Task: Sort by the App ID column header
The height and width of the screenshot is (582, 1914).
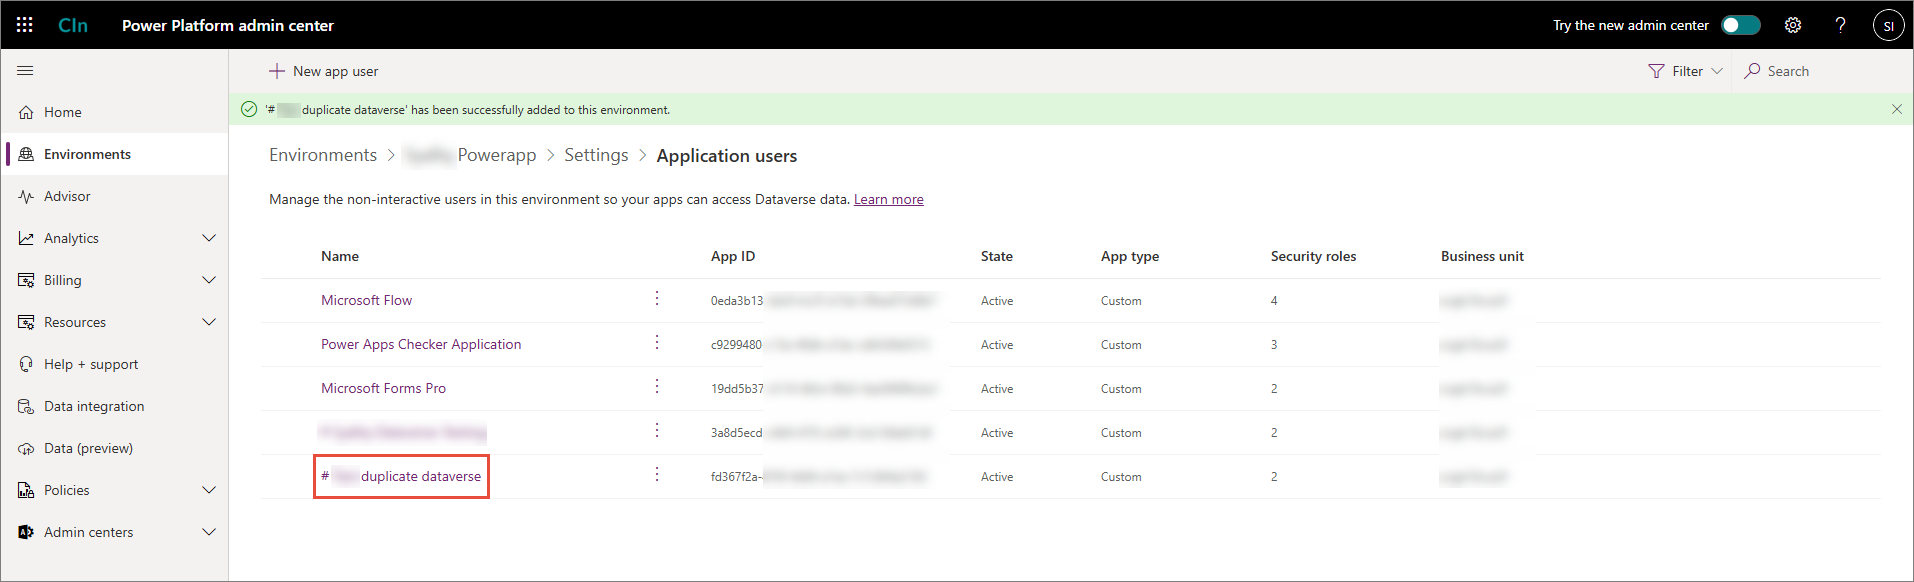Action: (733, 256)
